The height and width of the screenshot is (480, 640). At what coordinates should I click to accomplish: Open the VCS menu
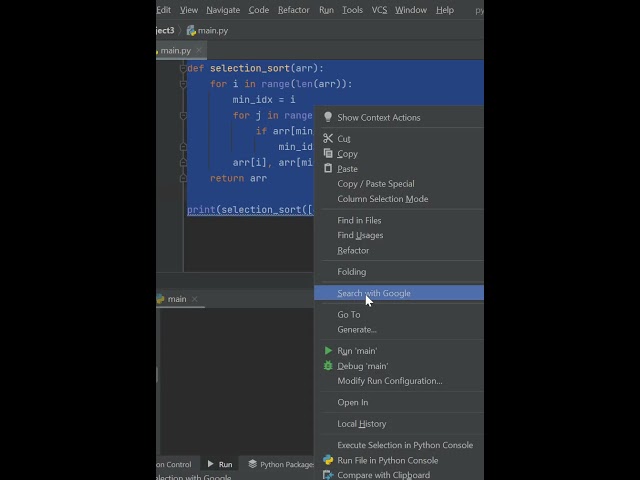pos(379,10)
